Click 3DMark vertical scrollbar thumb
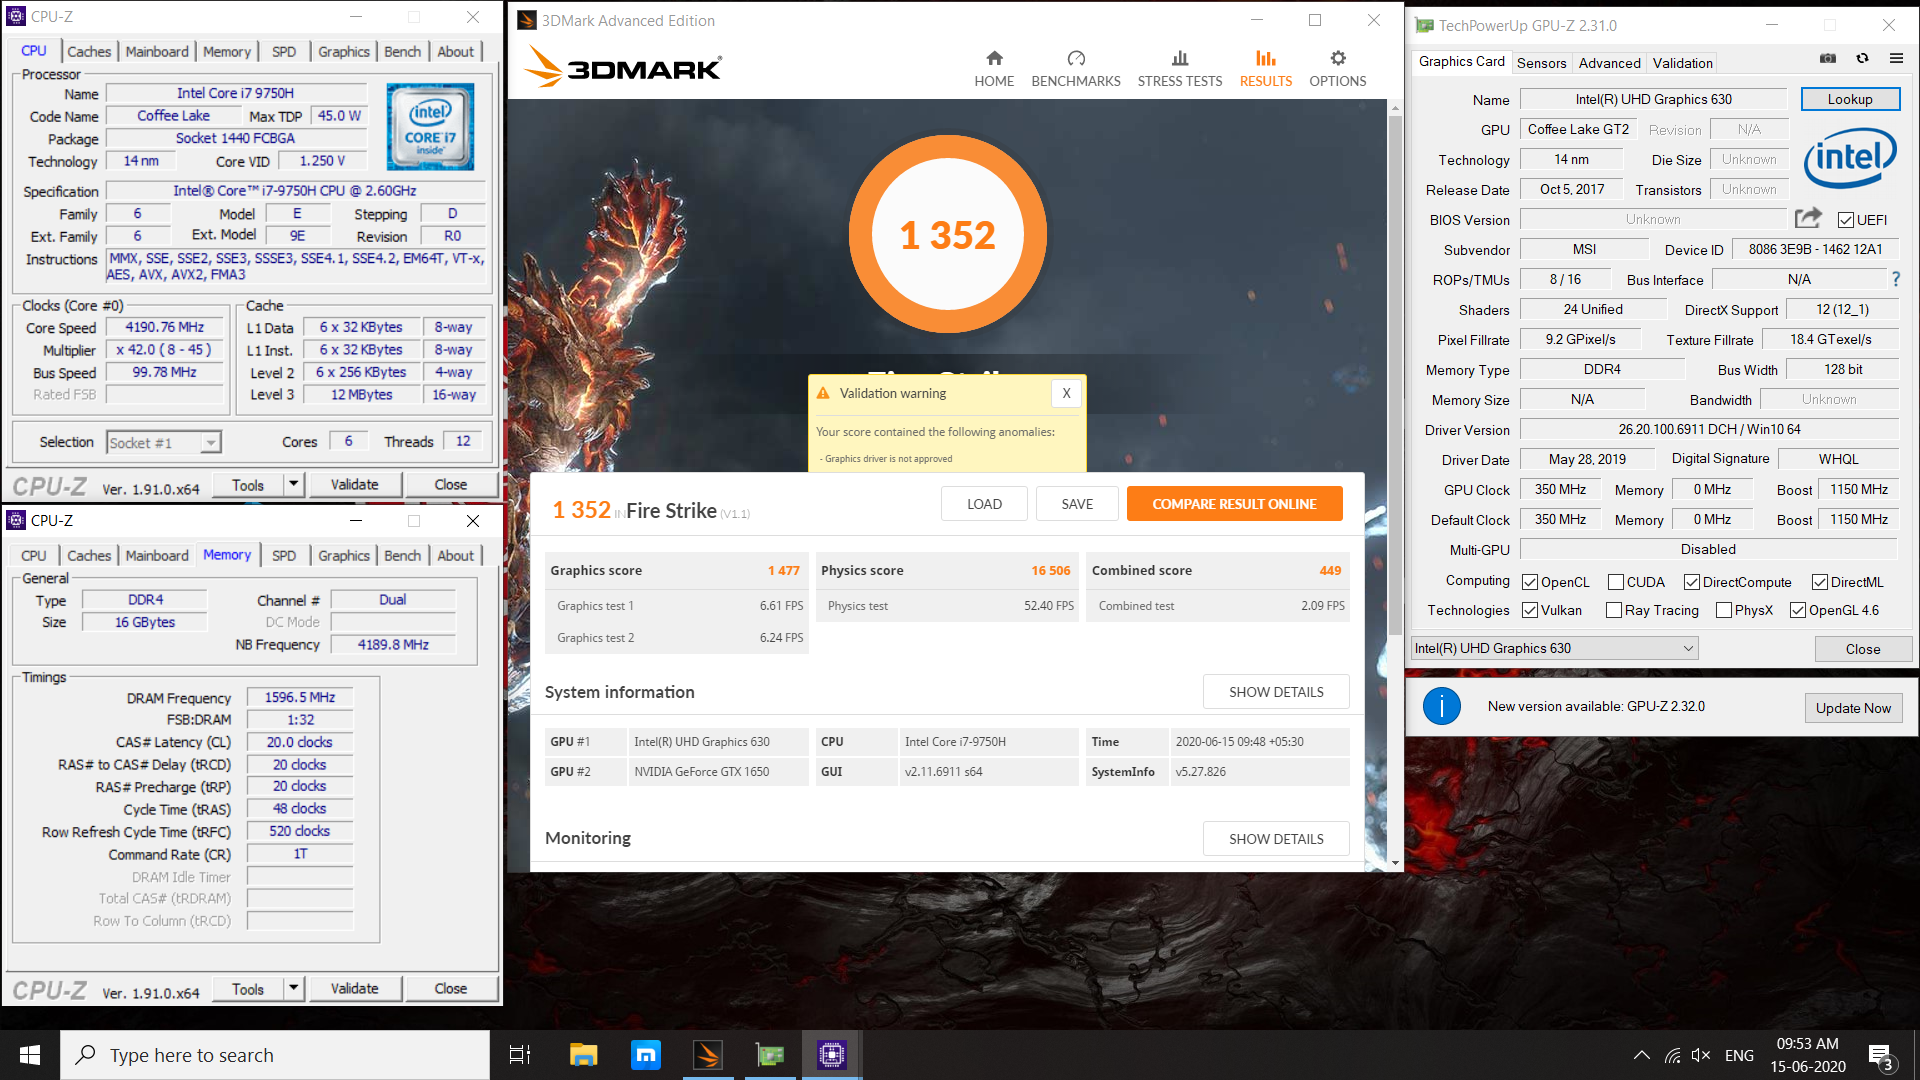The height and width of the screenshot is (1080, 1920). click(1395, 375)
